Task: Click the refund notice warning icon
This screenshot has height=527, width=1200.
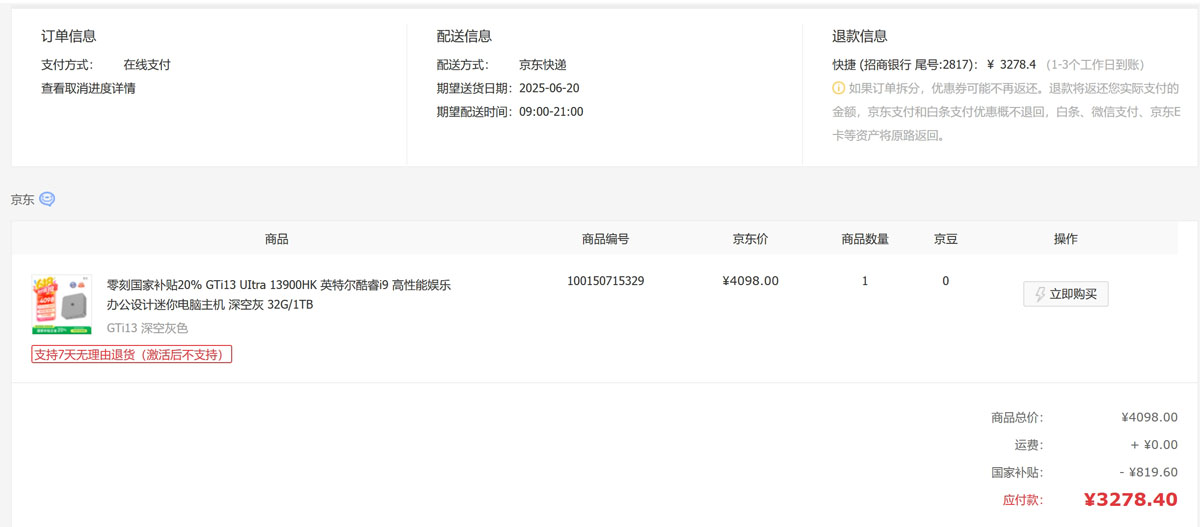Action: pos(839,88)
